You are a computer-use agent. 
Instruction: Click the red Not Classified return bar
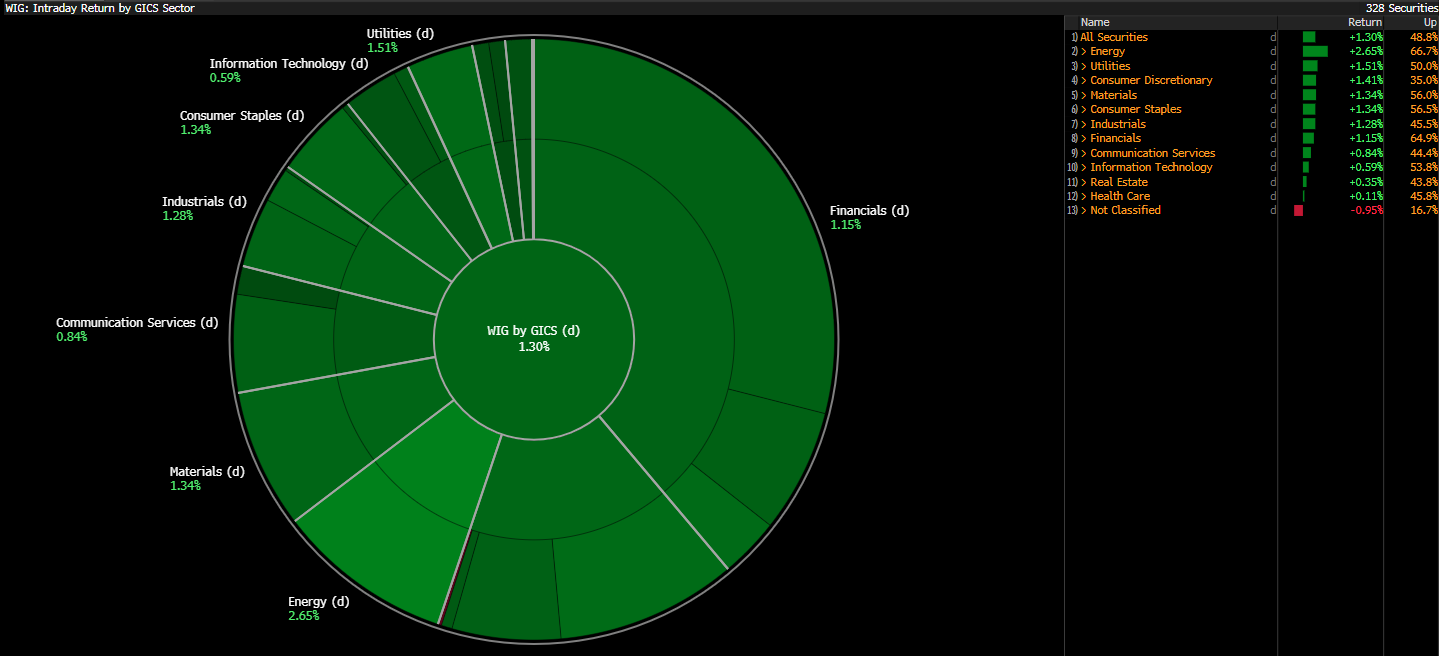(1298, 210)
